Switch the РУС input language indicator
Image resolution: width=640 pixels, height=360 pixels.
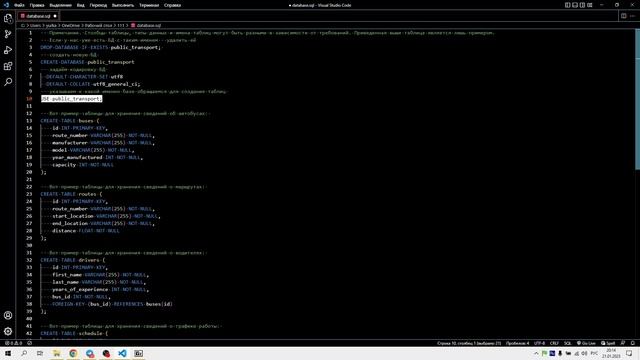tap(594, 353)
